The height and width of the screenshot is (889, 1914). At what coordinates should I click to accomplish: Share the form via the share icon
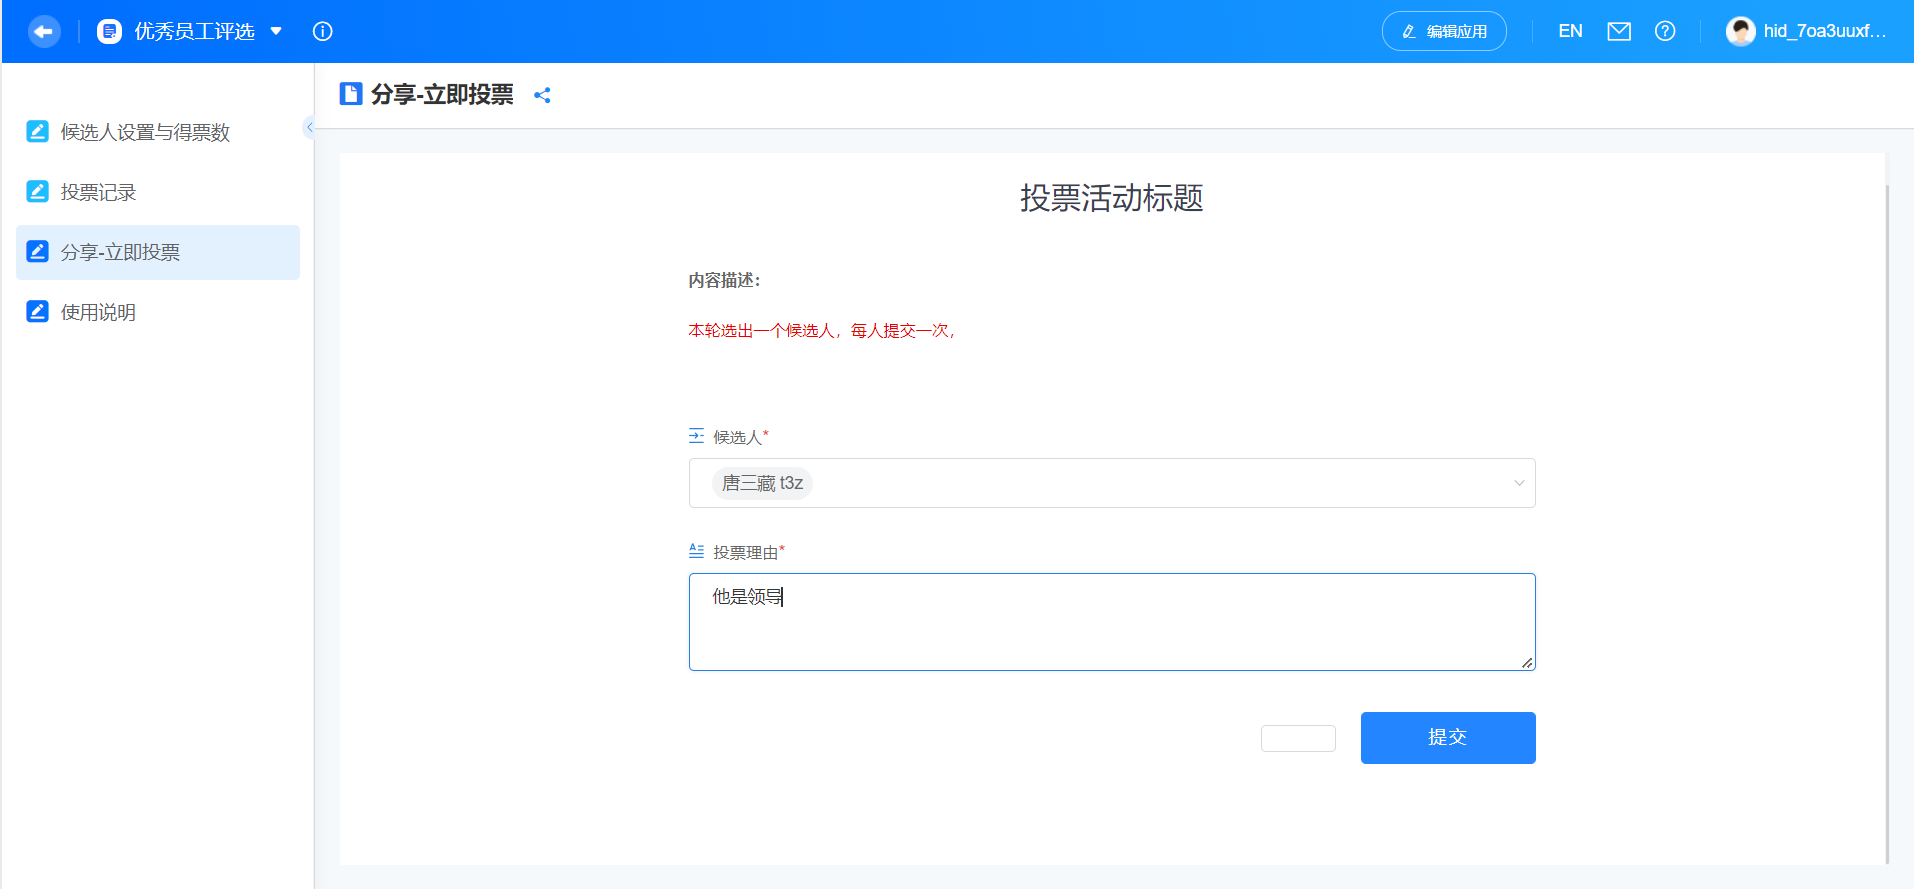542,95
